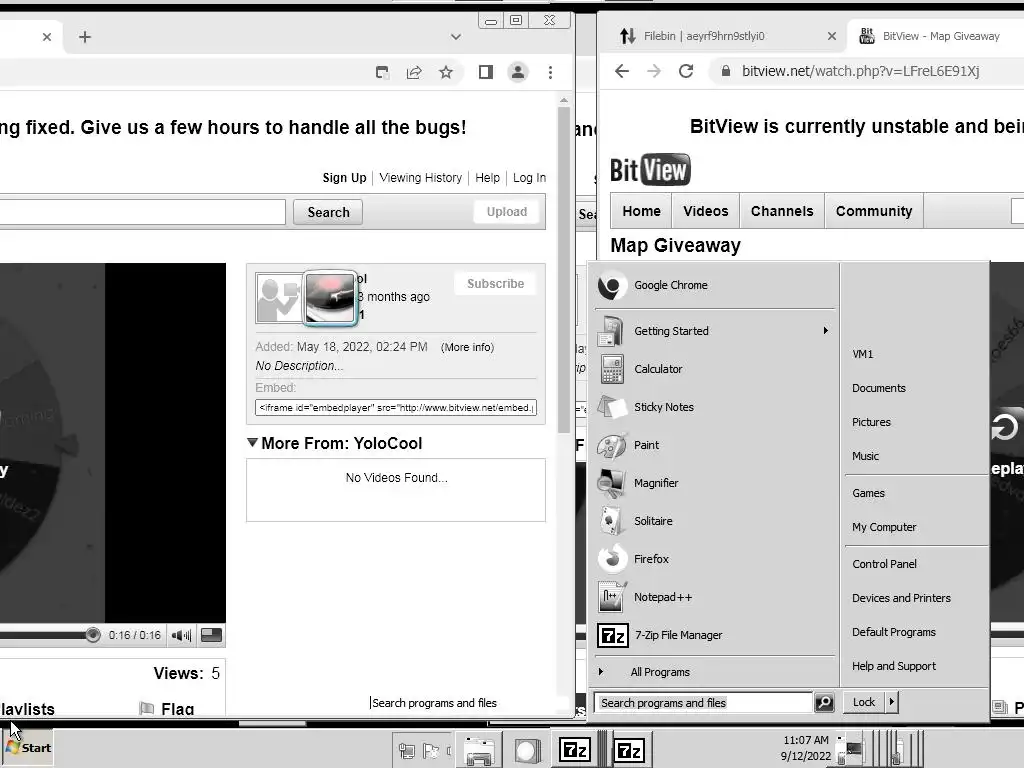Open Help and Support from Start menu
Viewport: 1024px width, 768px height.
coord(893,666)
